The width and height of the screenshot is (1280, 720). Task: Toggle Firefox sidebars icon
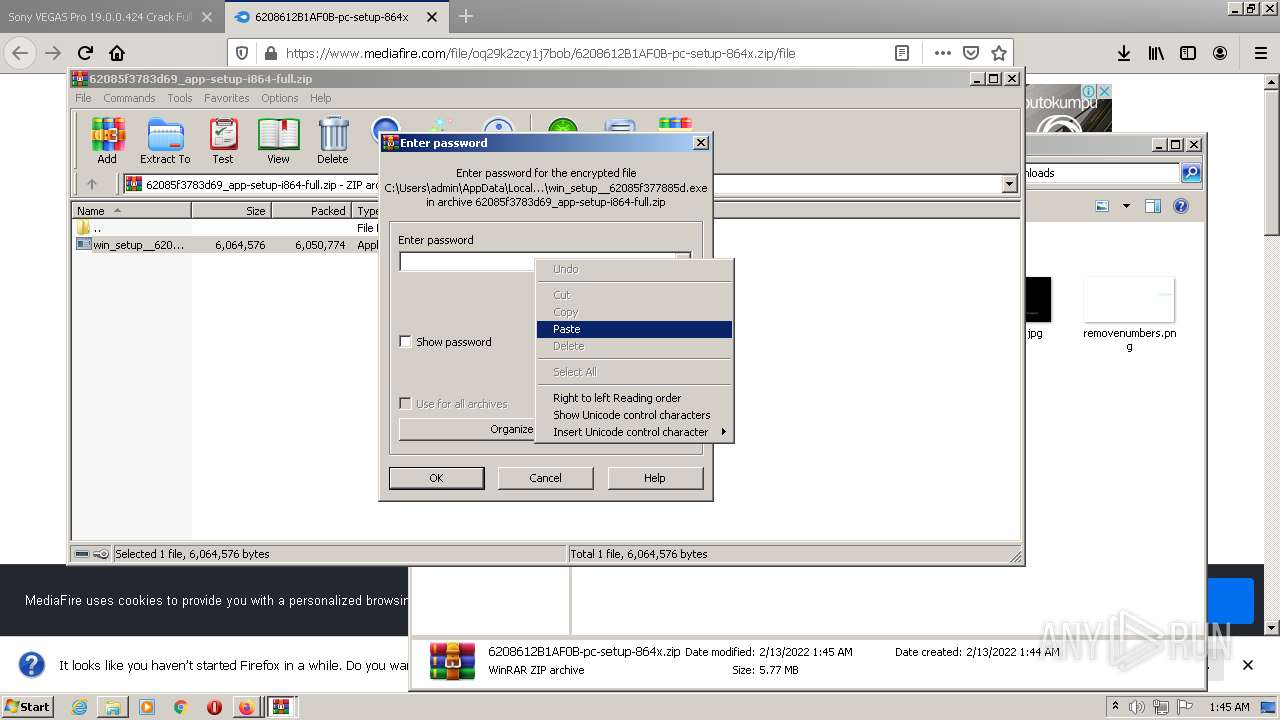pos(1188,53)
